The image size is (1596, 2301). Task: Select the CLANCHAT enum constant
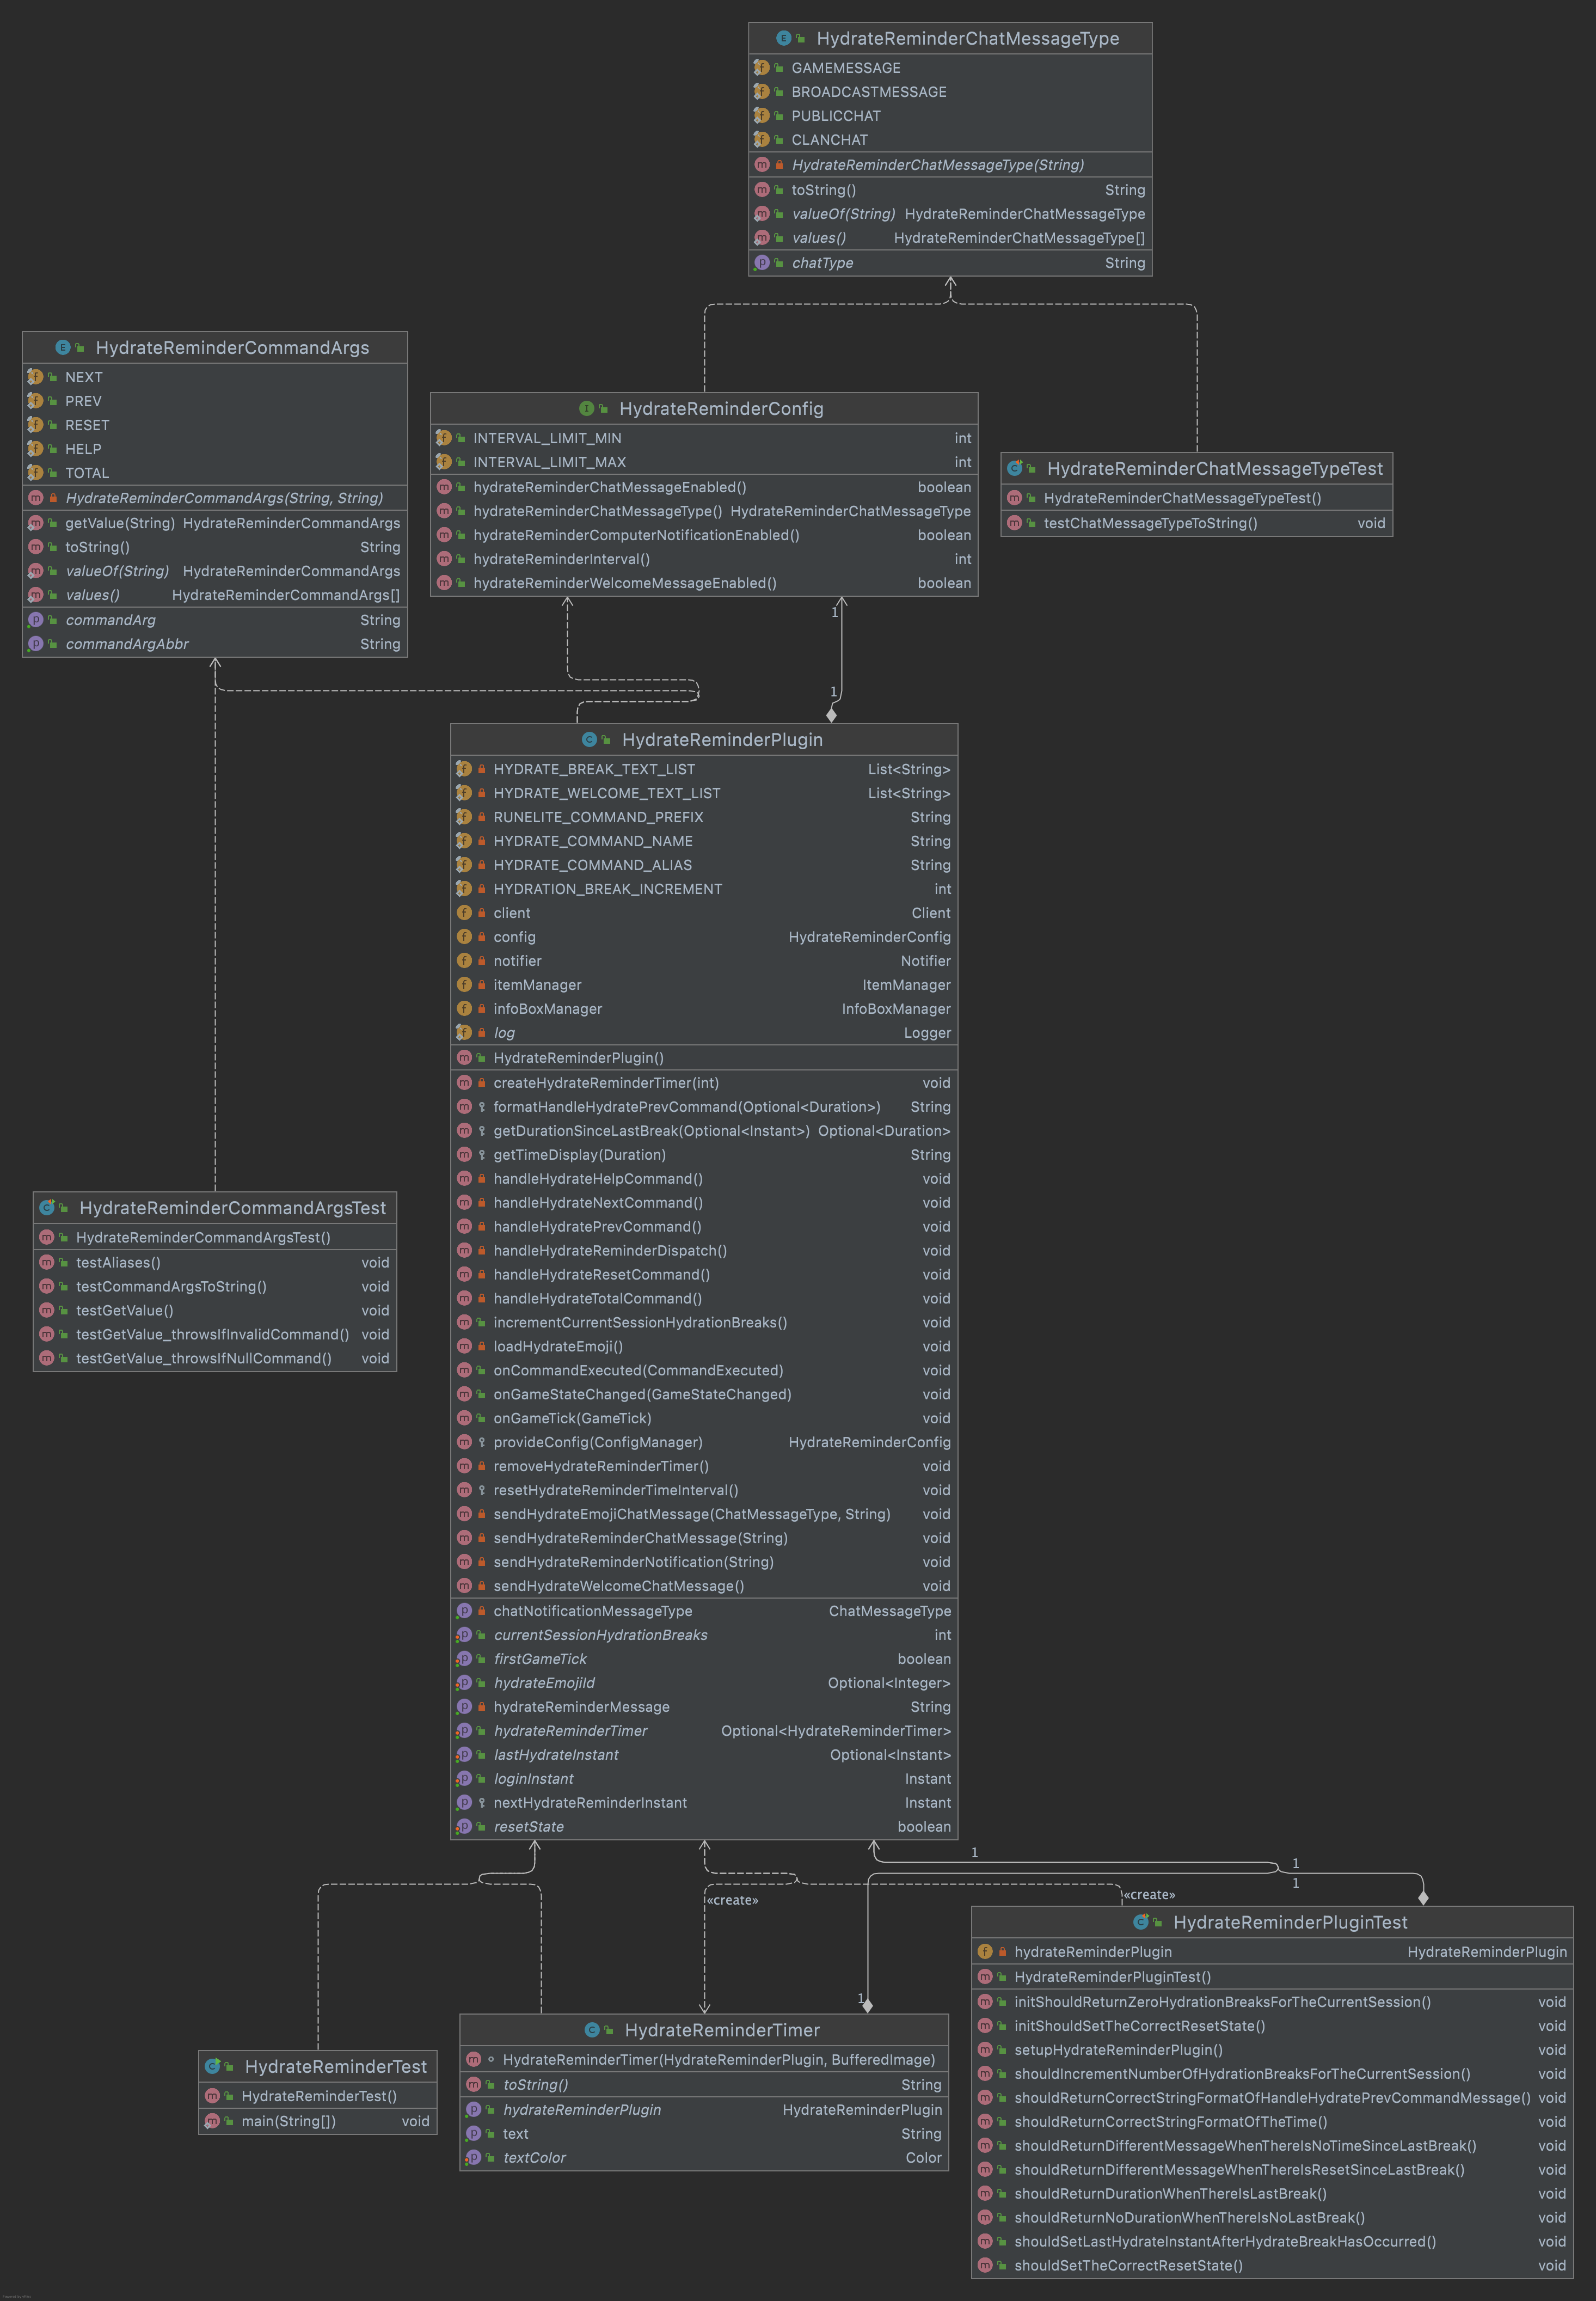829,140
